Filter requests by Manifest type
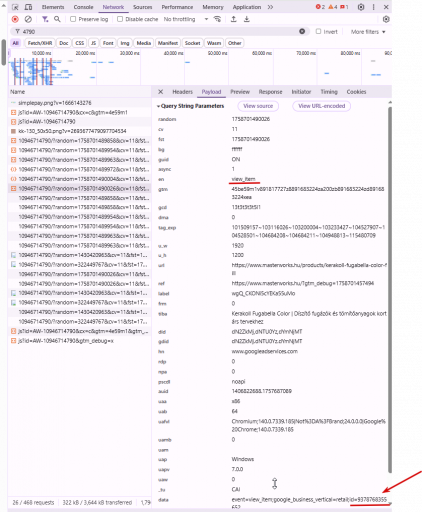This screenshot has height=512, width=422. click(168, 43)
